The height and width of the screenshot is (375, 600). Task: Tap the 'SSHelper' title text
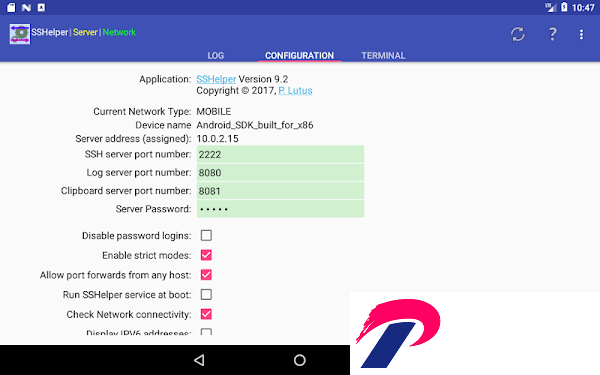[50, 32]
